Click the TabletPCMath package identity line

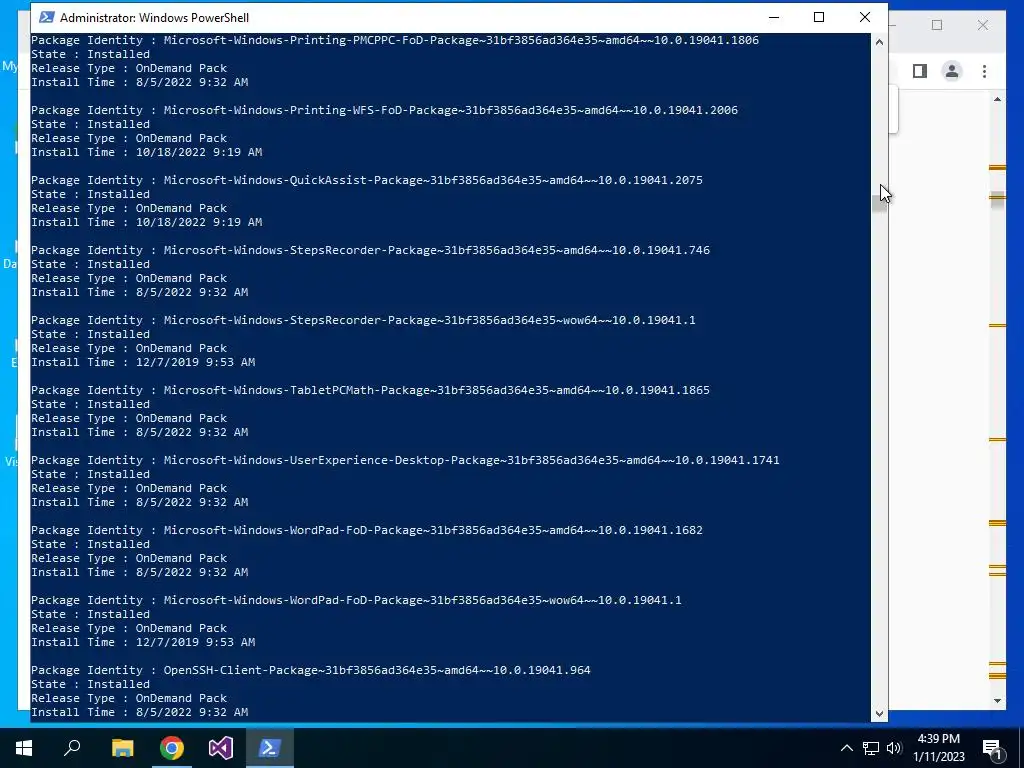tap(370, 390)
